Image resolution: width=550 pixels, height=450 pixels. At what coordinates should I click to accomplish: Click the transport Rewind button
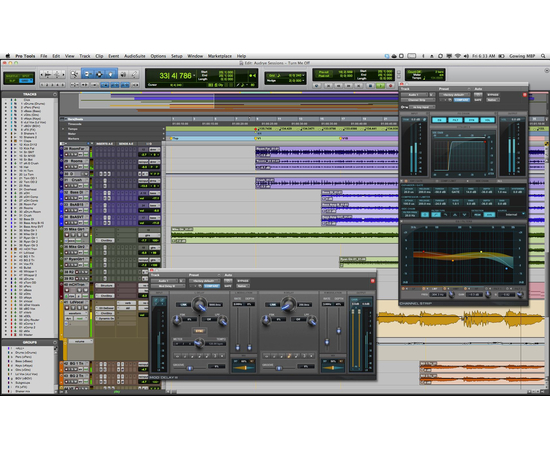click(338, 86)
